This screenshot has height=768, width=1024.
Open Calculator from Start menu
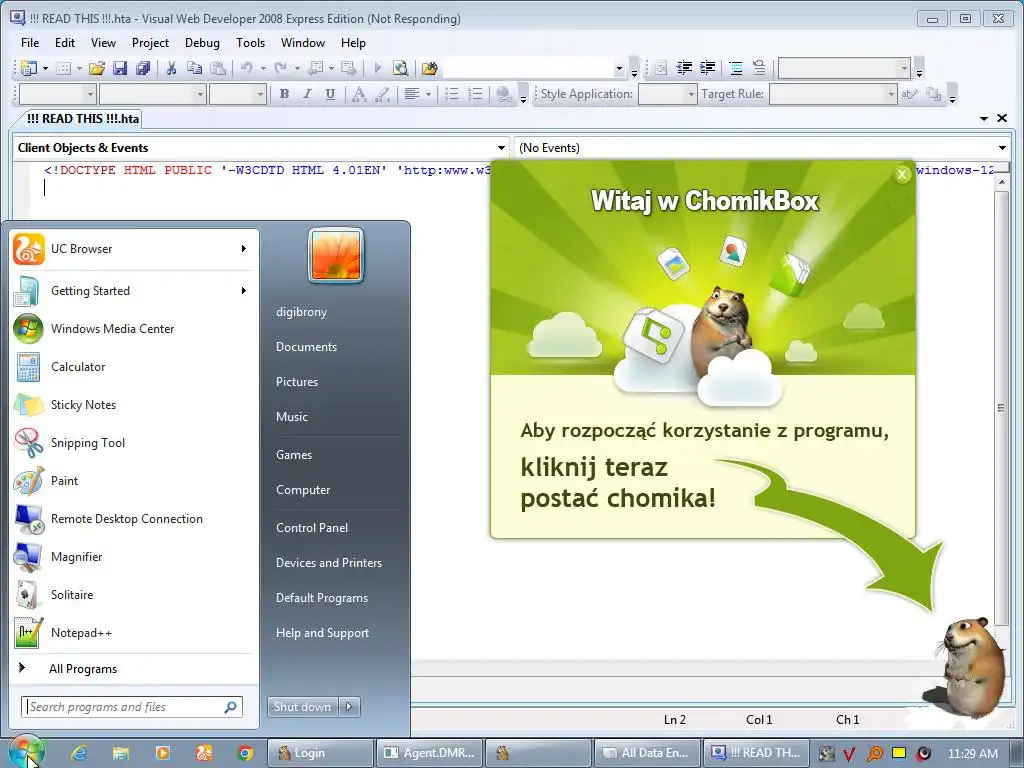click(x=135, y=366)
